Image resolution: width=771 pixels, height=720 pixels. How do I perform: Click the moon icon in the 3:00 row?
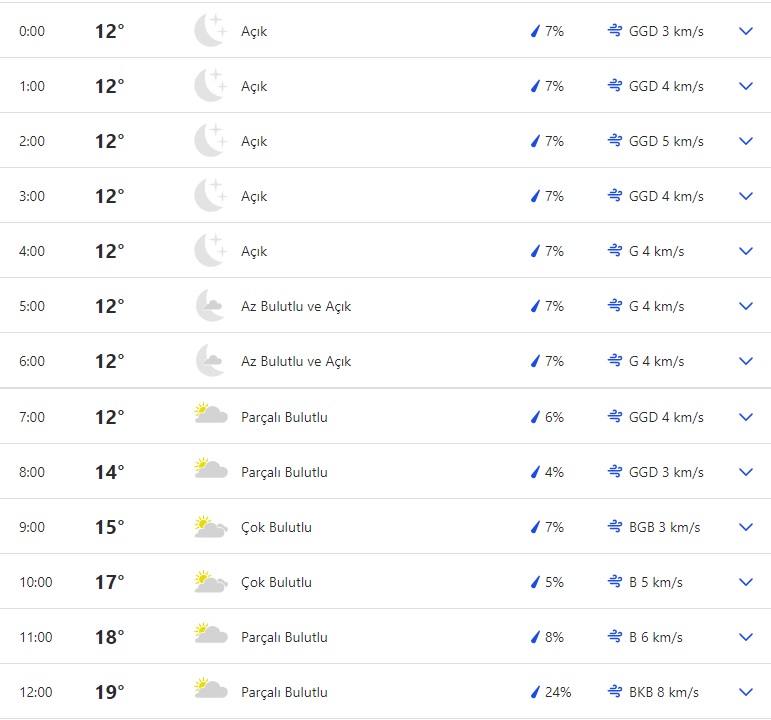coord(210,196)
